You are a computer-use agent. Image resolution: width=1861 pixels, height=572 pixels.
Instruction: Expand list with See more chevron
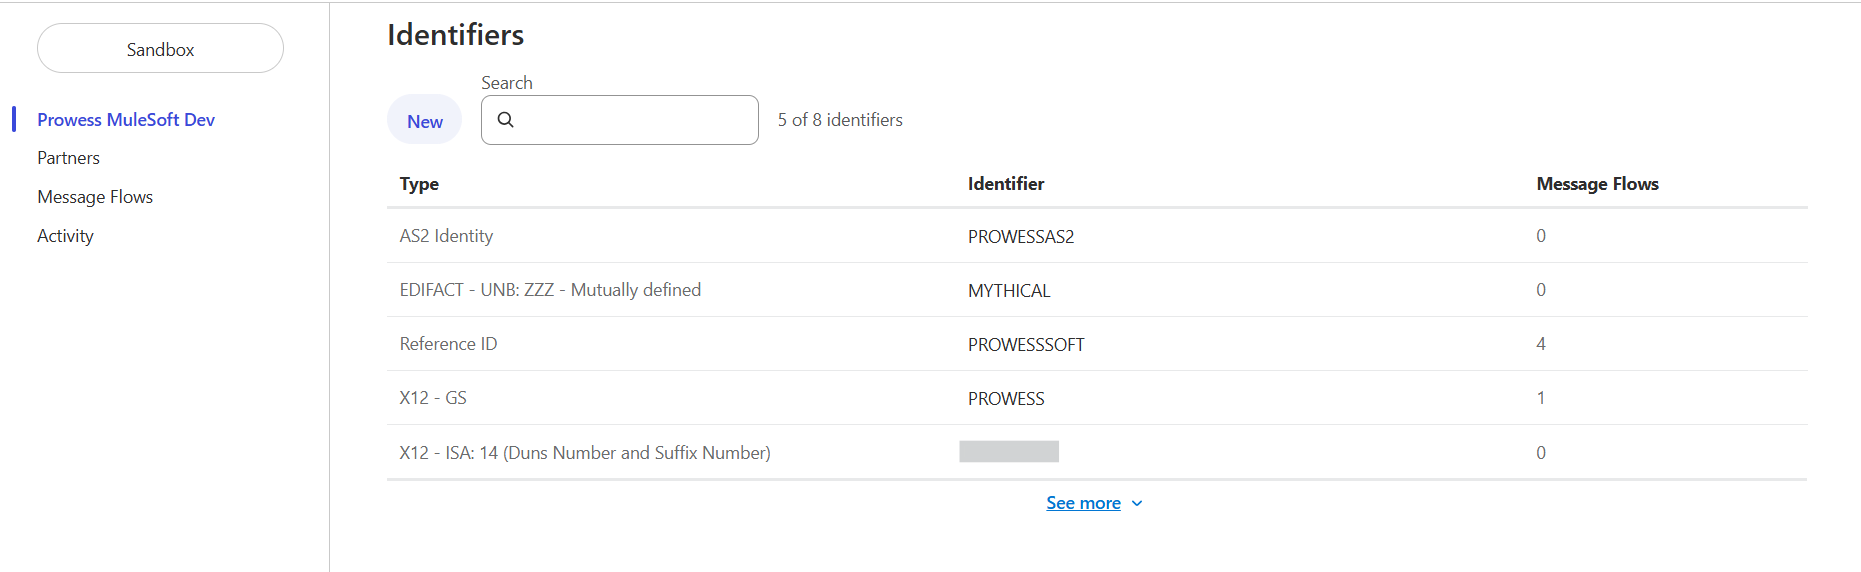[1137, 504]
